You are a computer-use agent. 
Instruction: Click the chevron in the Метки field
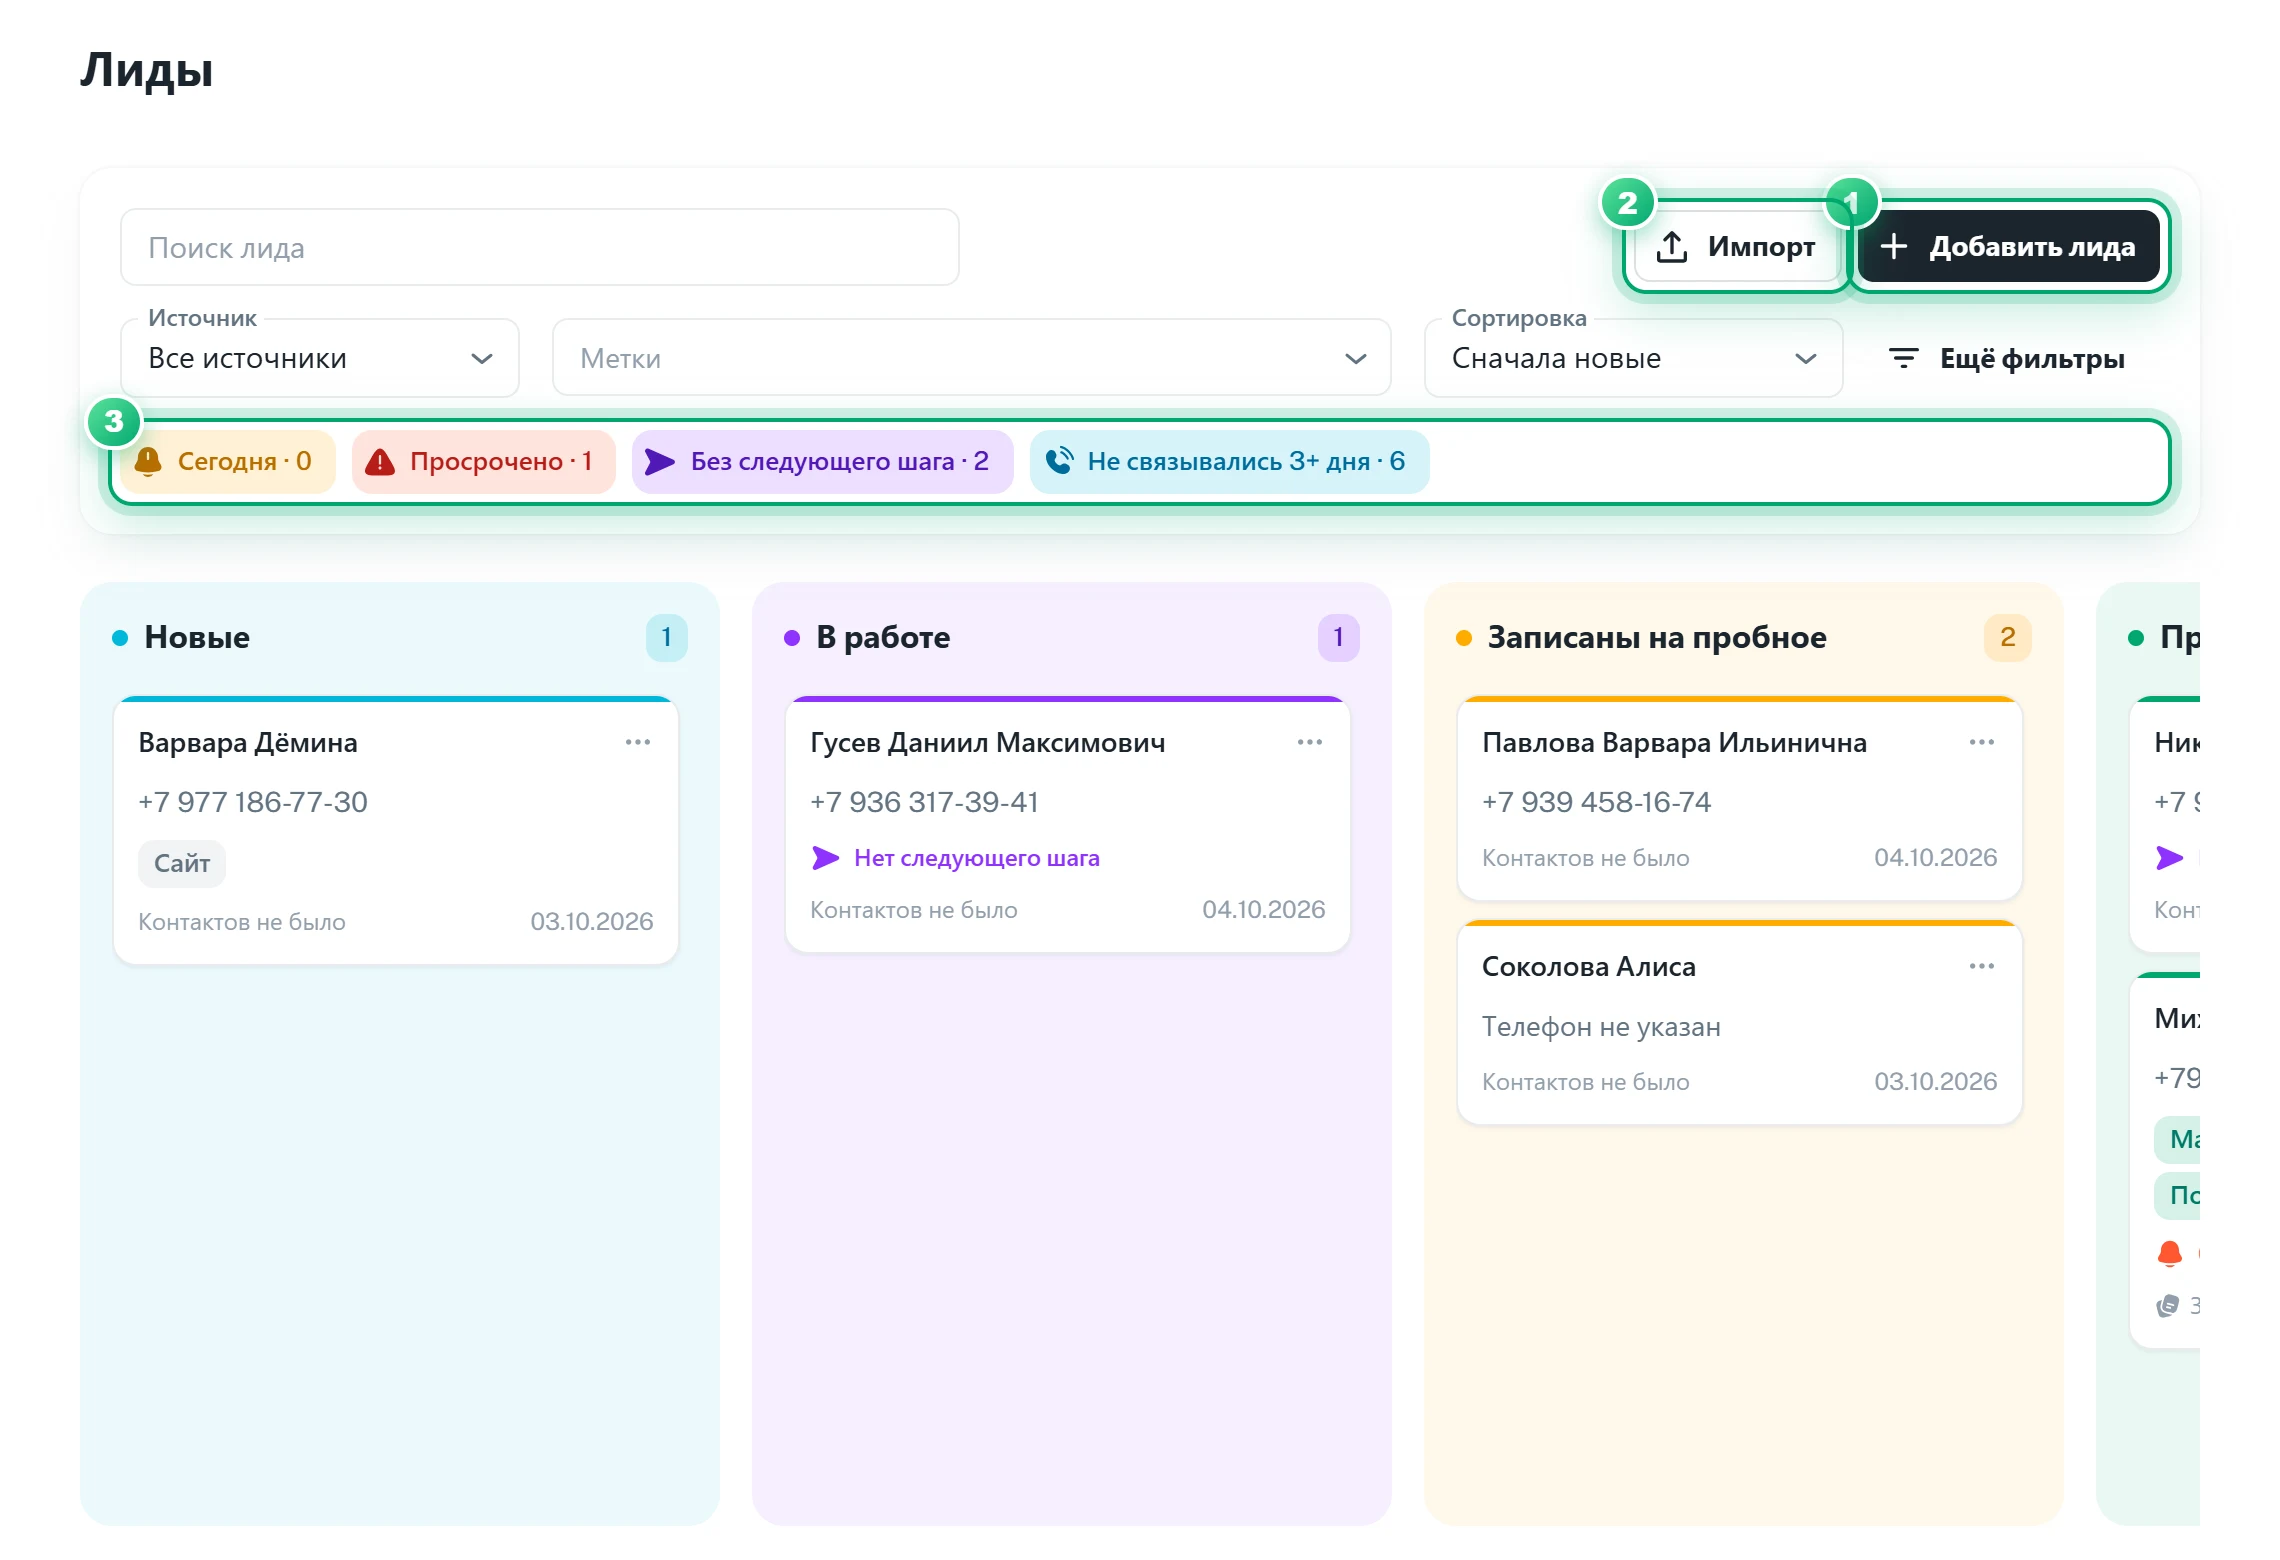(x=1356, y=359)
